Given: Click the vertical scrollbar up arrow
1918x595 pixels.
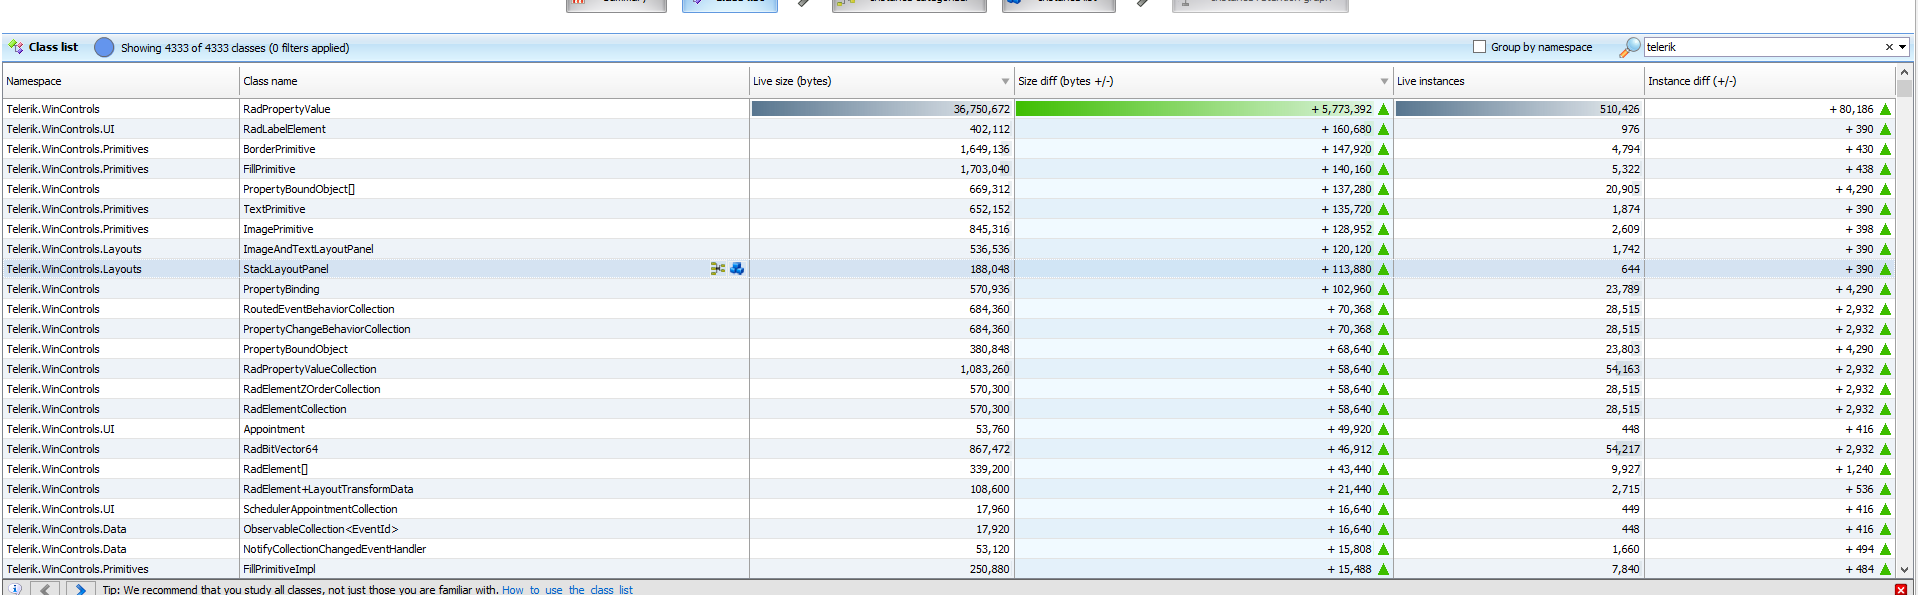Looking at the screenshot, I should (1904, 72).
